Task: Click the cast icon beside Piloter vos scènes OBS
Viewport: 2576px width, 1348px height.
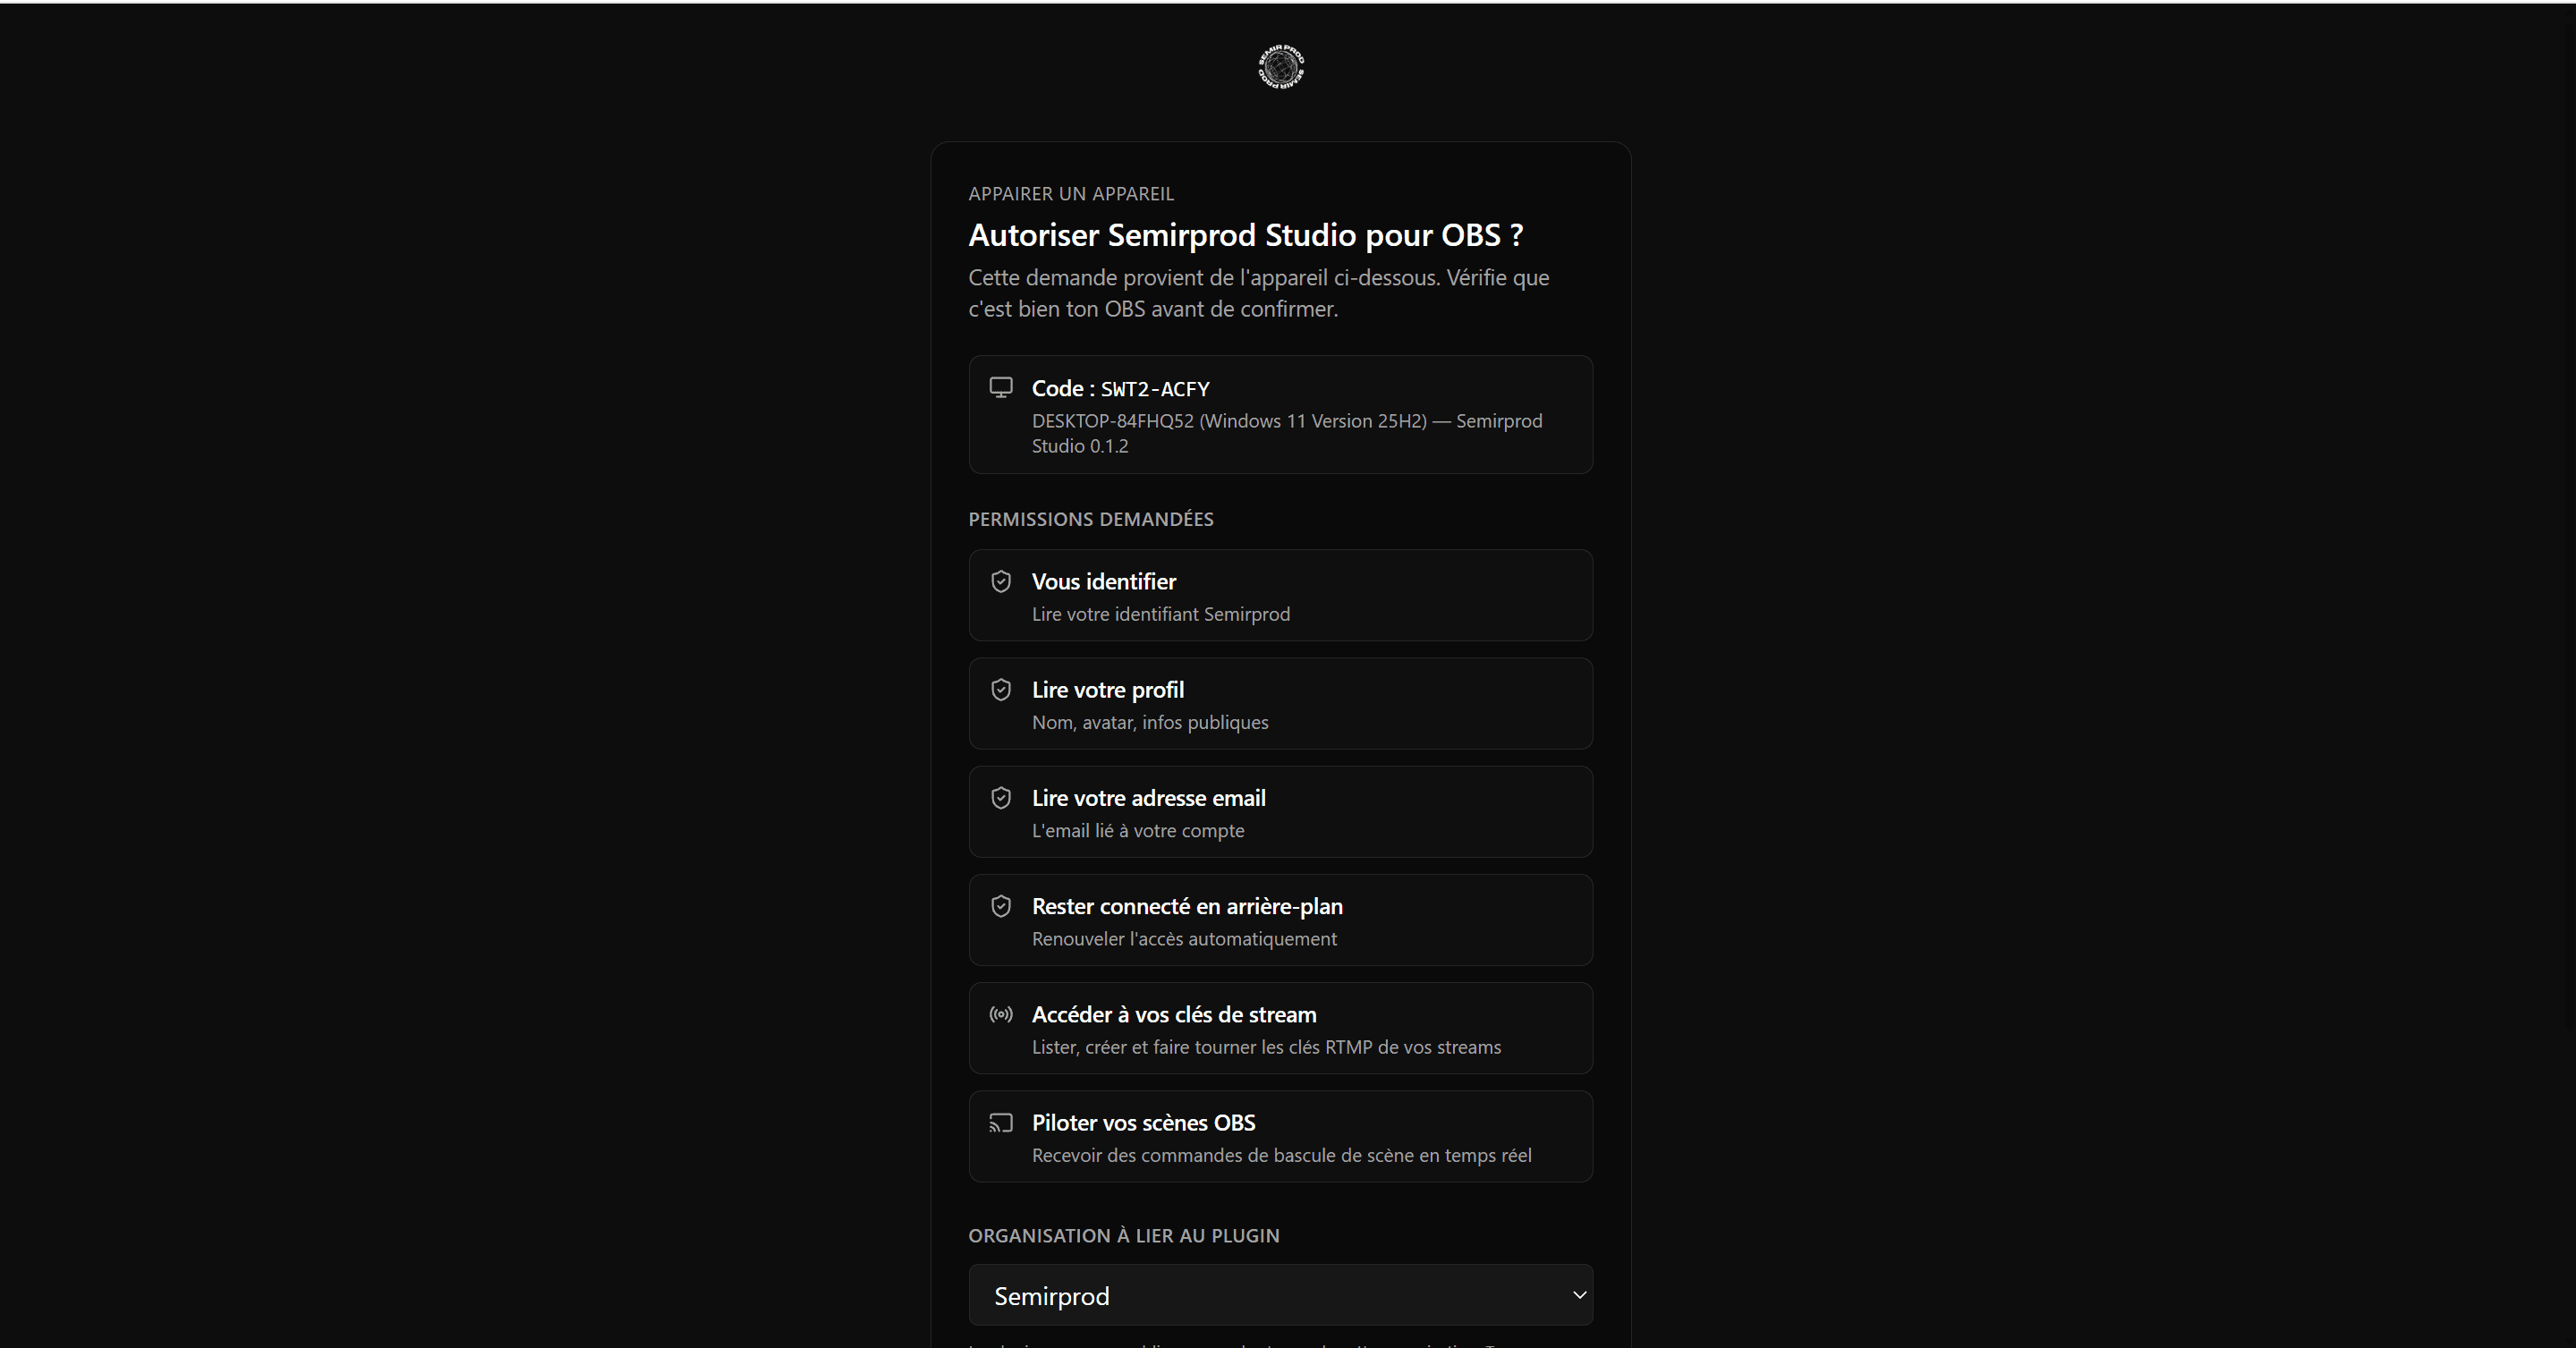Action: tap(1001, 1123)
